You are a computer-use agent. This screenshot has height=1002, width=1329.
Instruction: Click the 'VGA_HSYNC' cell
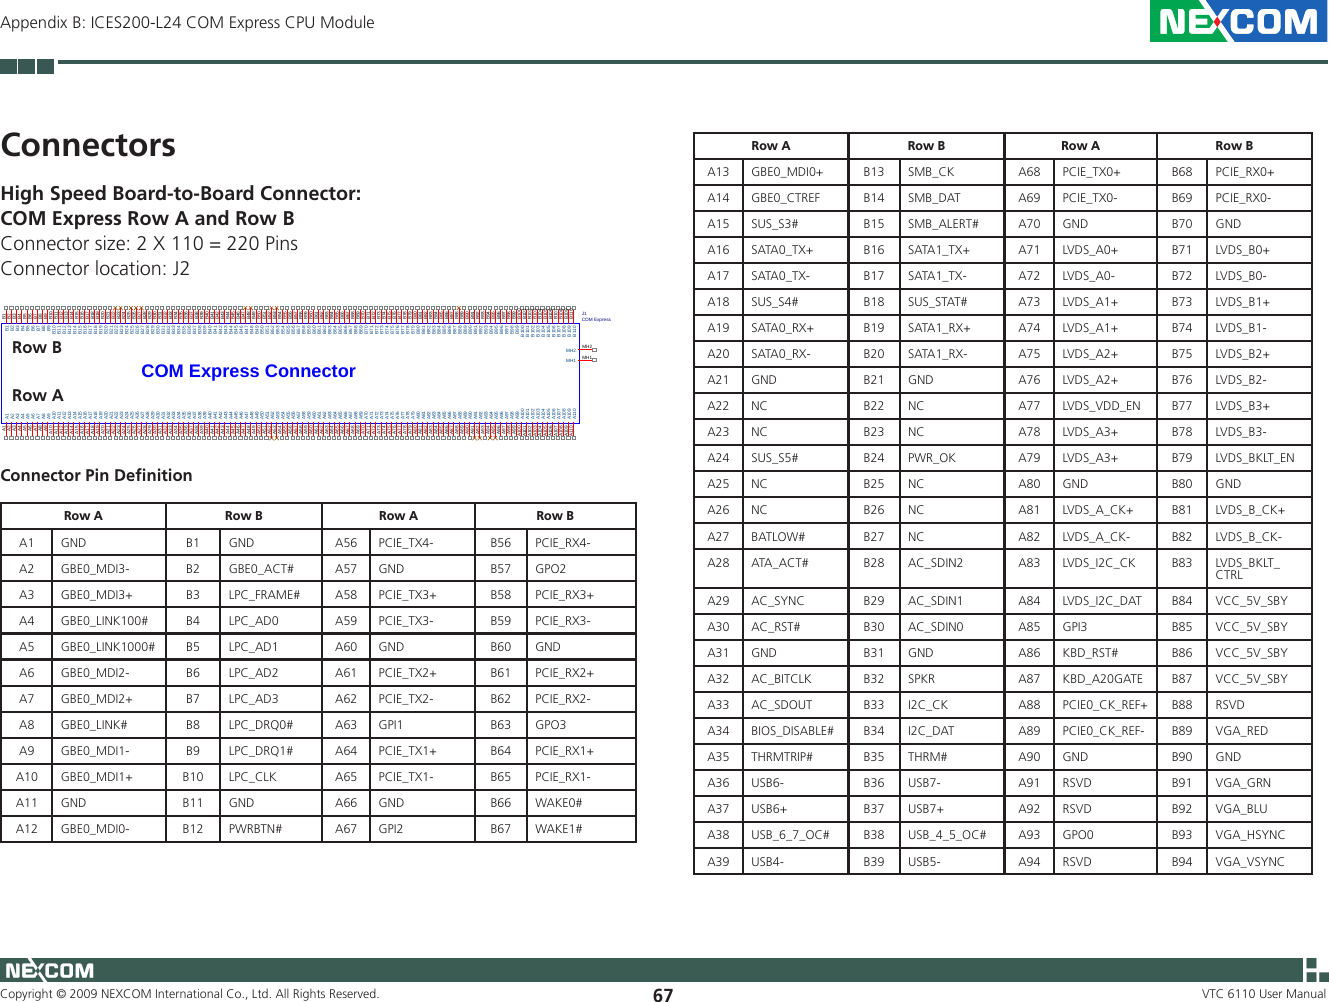pos(1259,834)
